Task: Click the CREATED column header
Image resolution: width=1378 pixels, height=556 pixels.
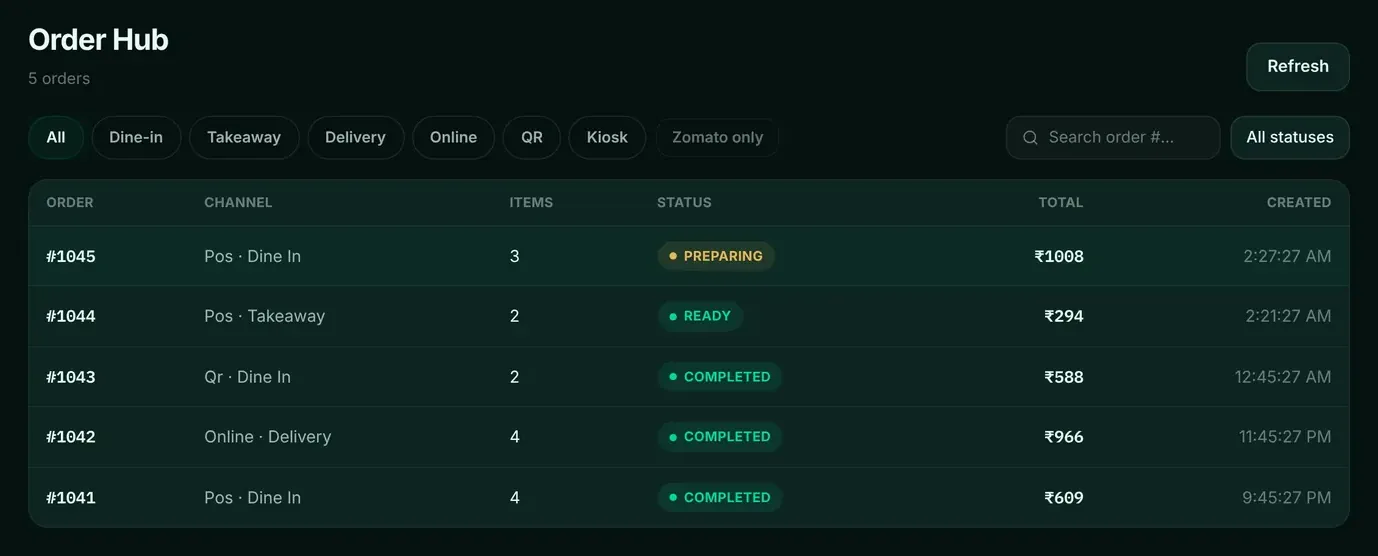Action: (x=1299, y=203)
